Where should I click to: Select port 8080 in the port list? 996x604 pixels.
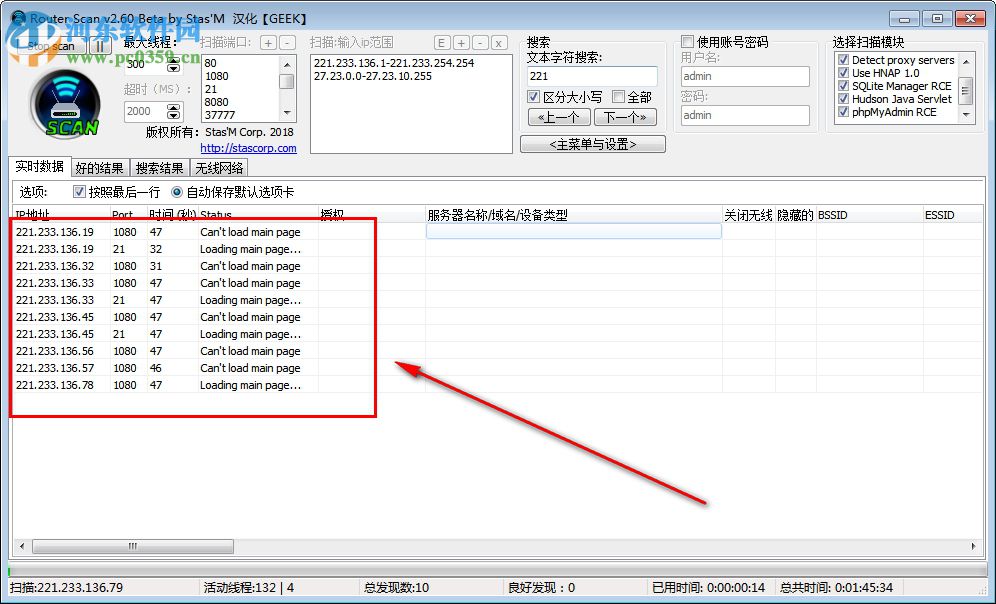[214, 103]
